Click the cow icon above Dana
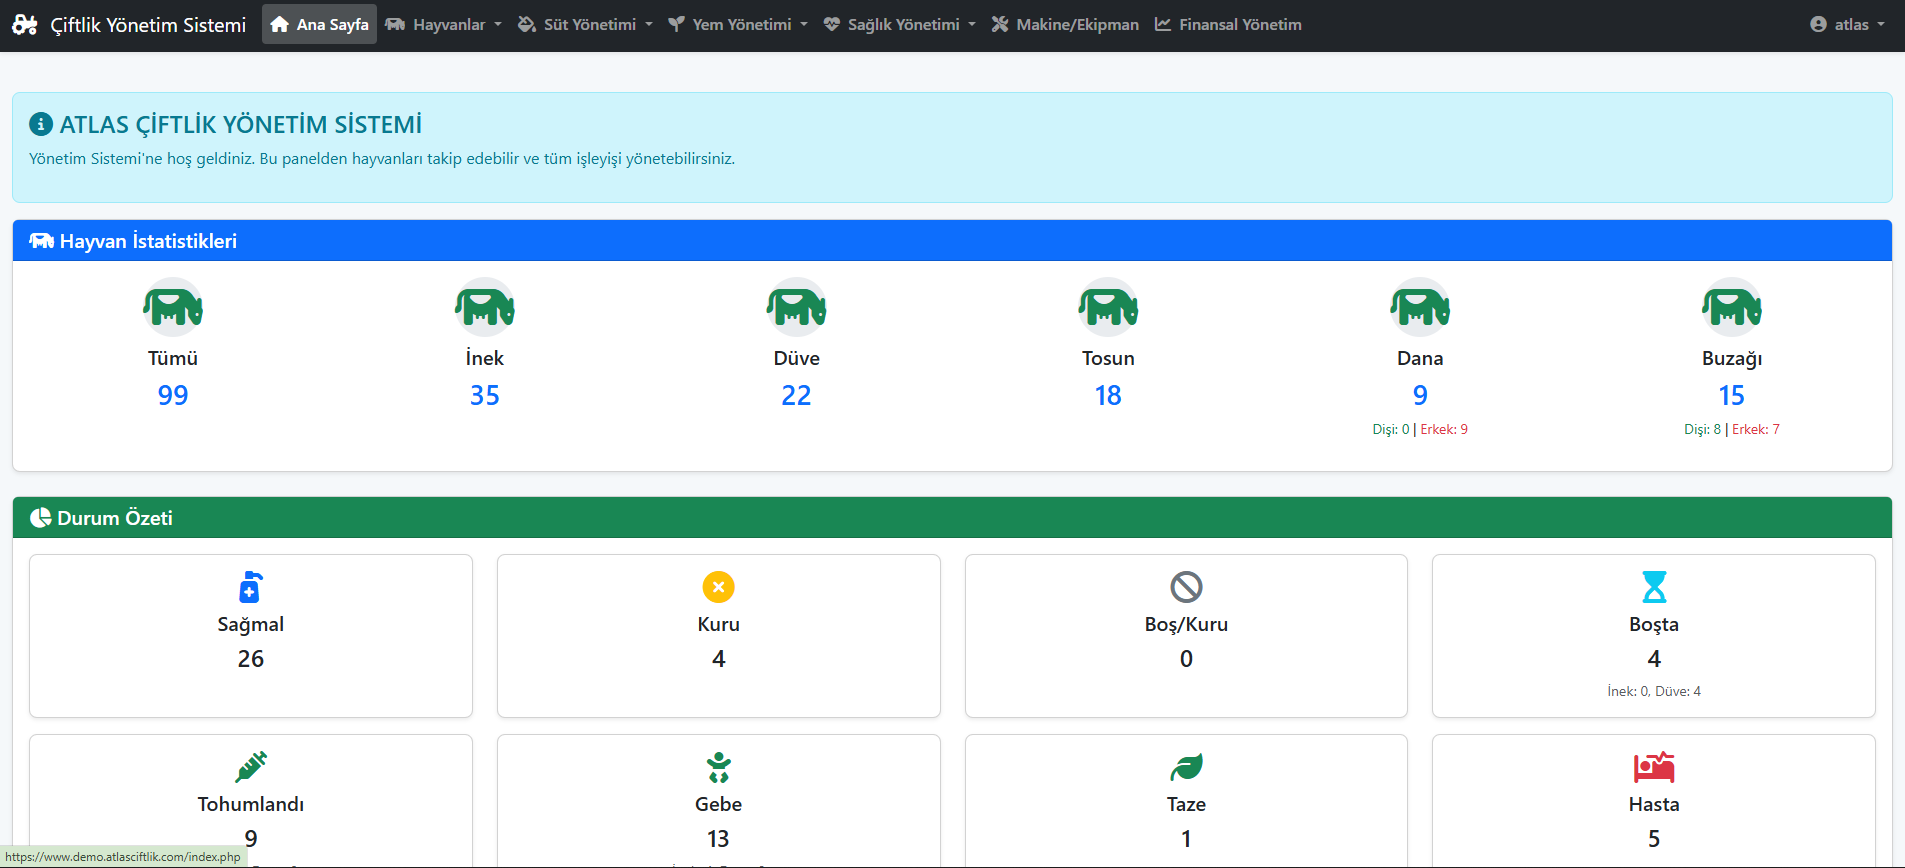The height and width of the screenshot is (868, 1905). 1420,307
